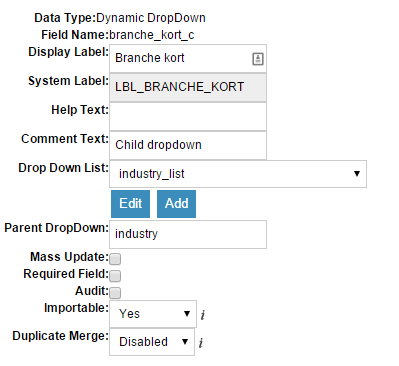Image resolution: width=399 pixels, height=366 pixels.
Task: Click the info icon beside Duplicate Merge
Action: click(x=200, y=343)
